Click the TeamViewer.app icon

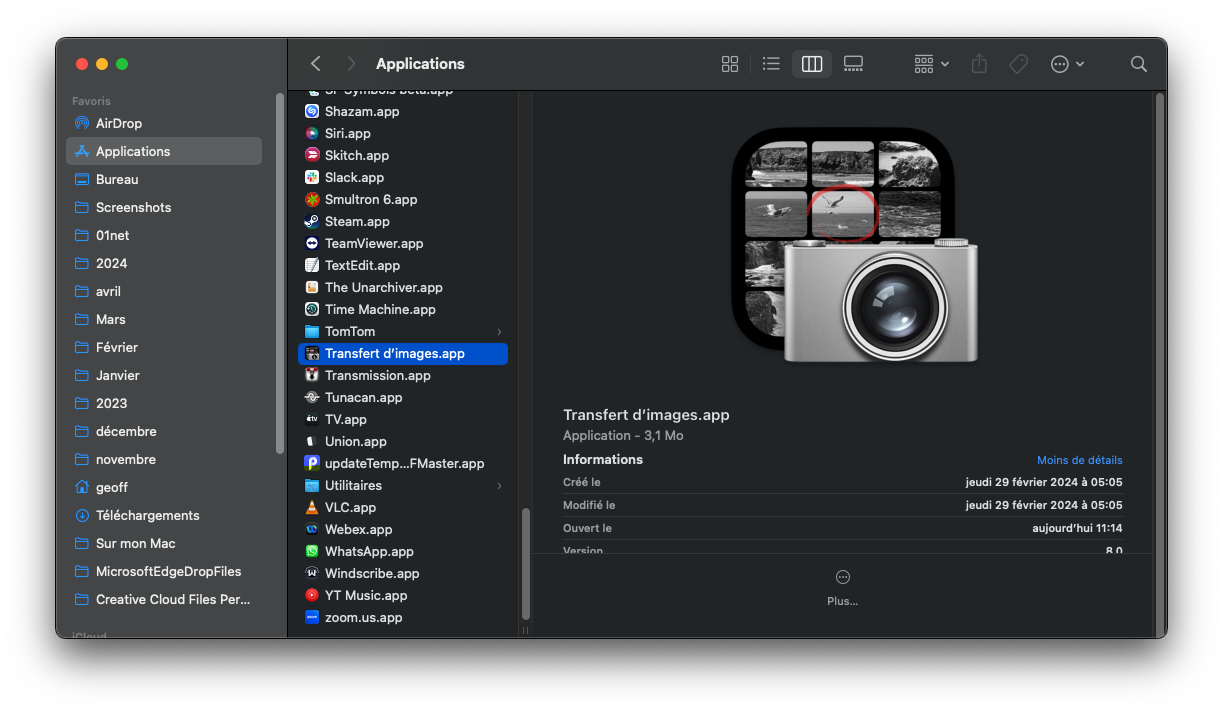pyautogui.click(x=312, y=243)
